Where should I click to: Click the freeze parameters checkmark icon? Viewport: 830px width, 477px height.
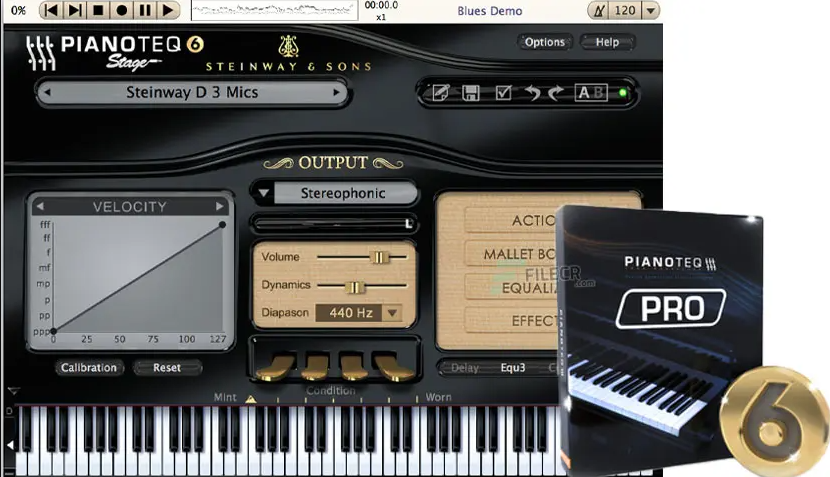pyautogui.click(x=503, y=93)
